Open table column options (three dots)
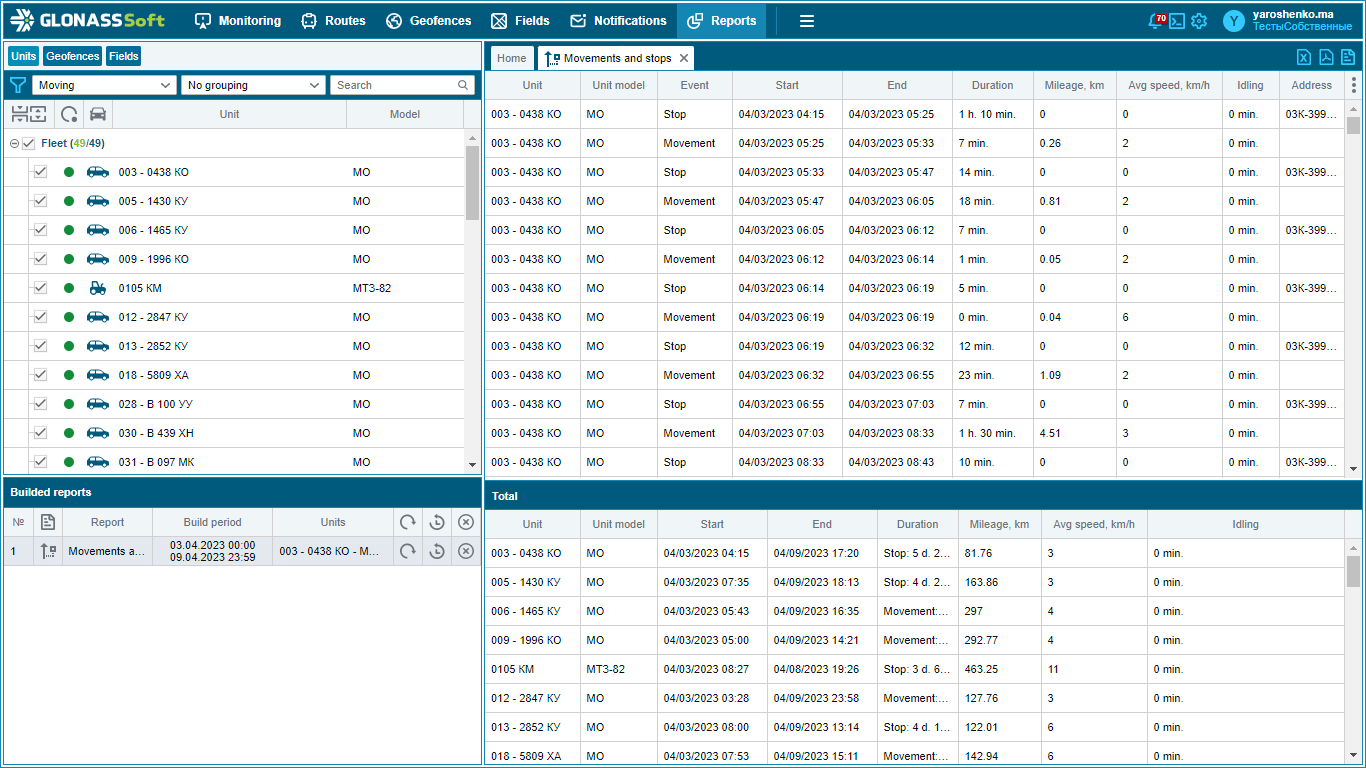 (1354, 86)
